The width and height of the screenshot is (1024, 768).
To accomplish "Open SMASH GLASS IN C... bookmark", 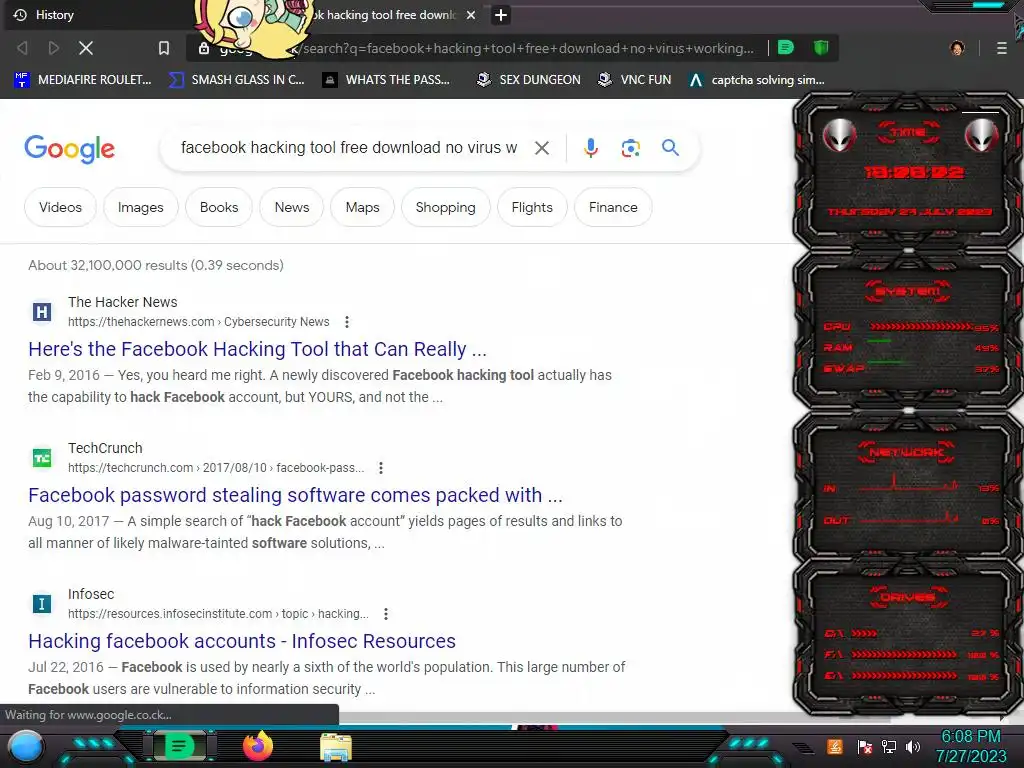I will (x=236, y=80).
